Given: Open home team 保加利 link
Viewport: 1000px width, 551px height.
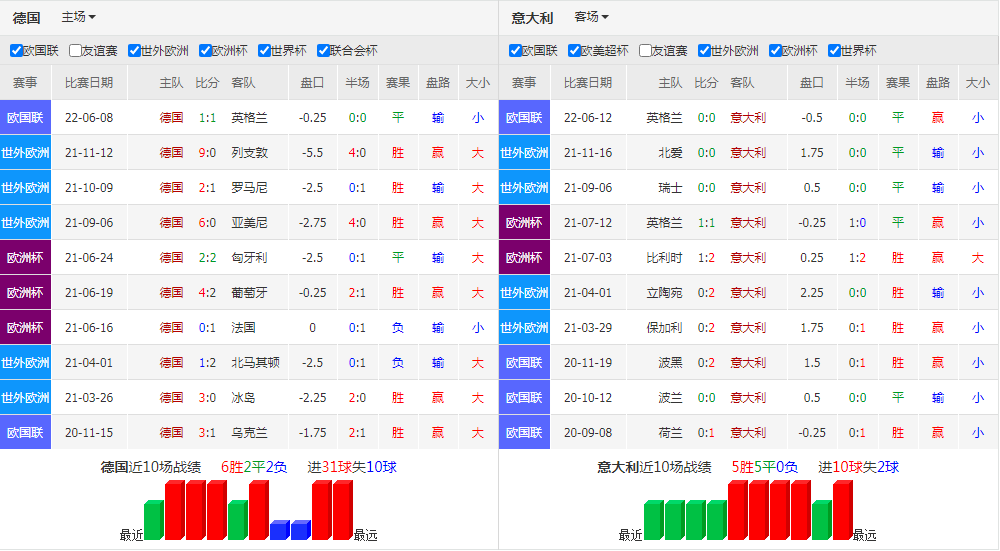Looking at the screenshot, I should pyautogui.click(x=665, y=328).
